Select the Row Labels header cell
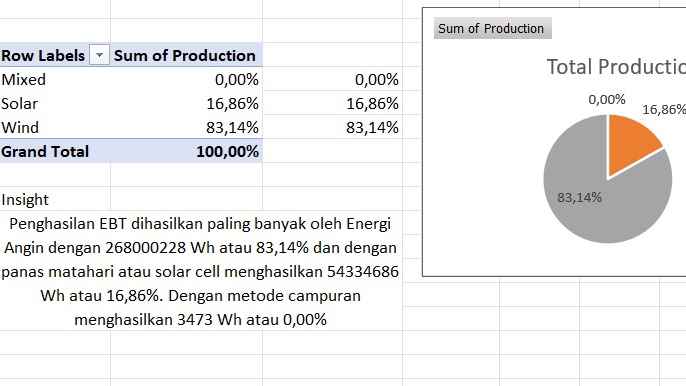The image size is (686, 386). 55,55
